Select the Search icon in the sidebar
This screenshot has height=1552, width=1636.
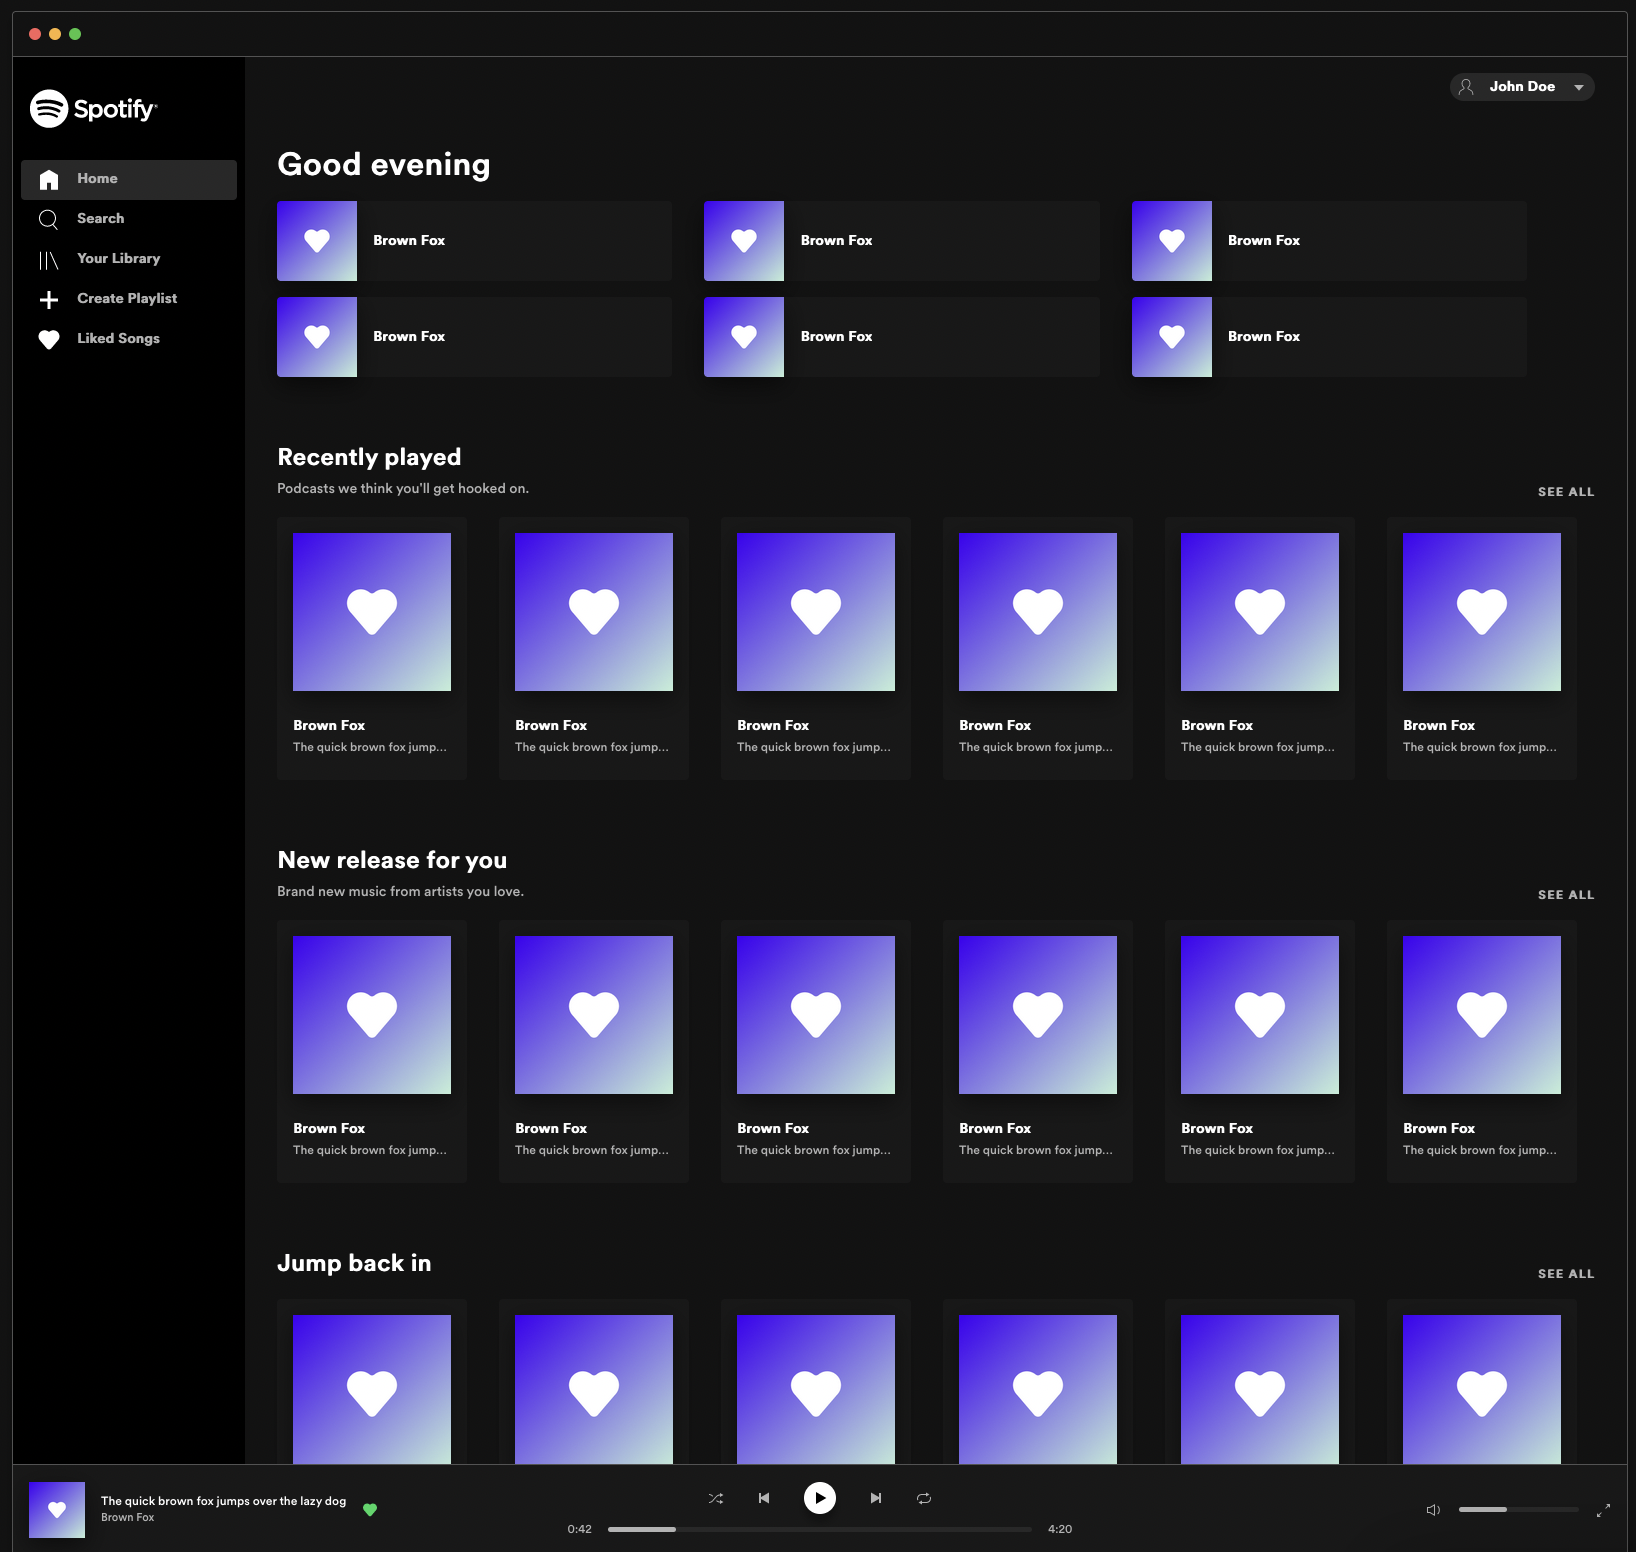[x=48, y=218]
